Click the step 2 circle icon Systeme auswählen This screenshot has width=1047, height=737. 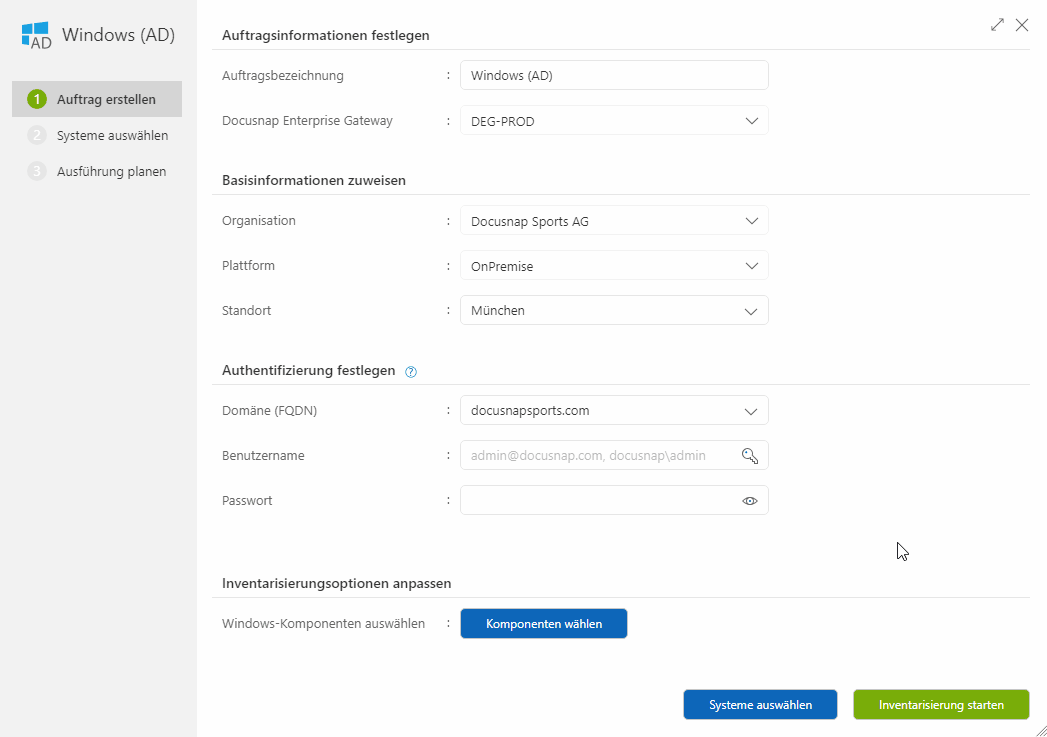click(x=36, y=135)
